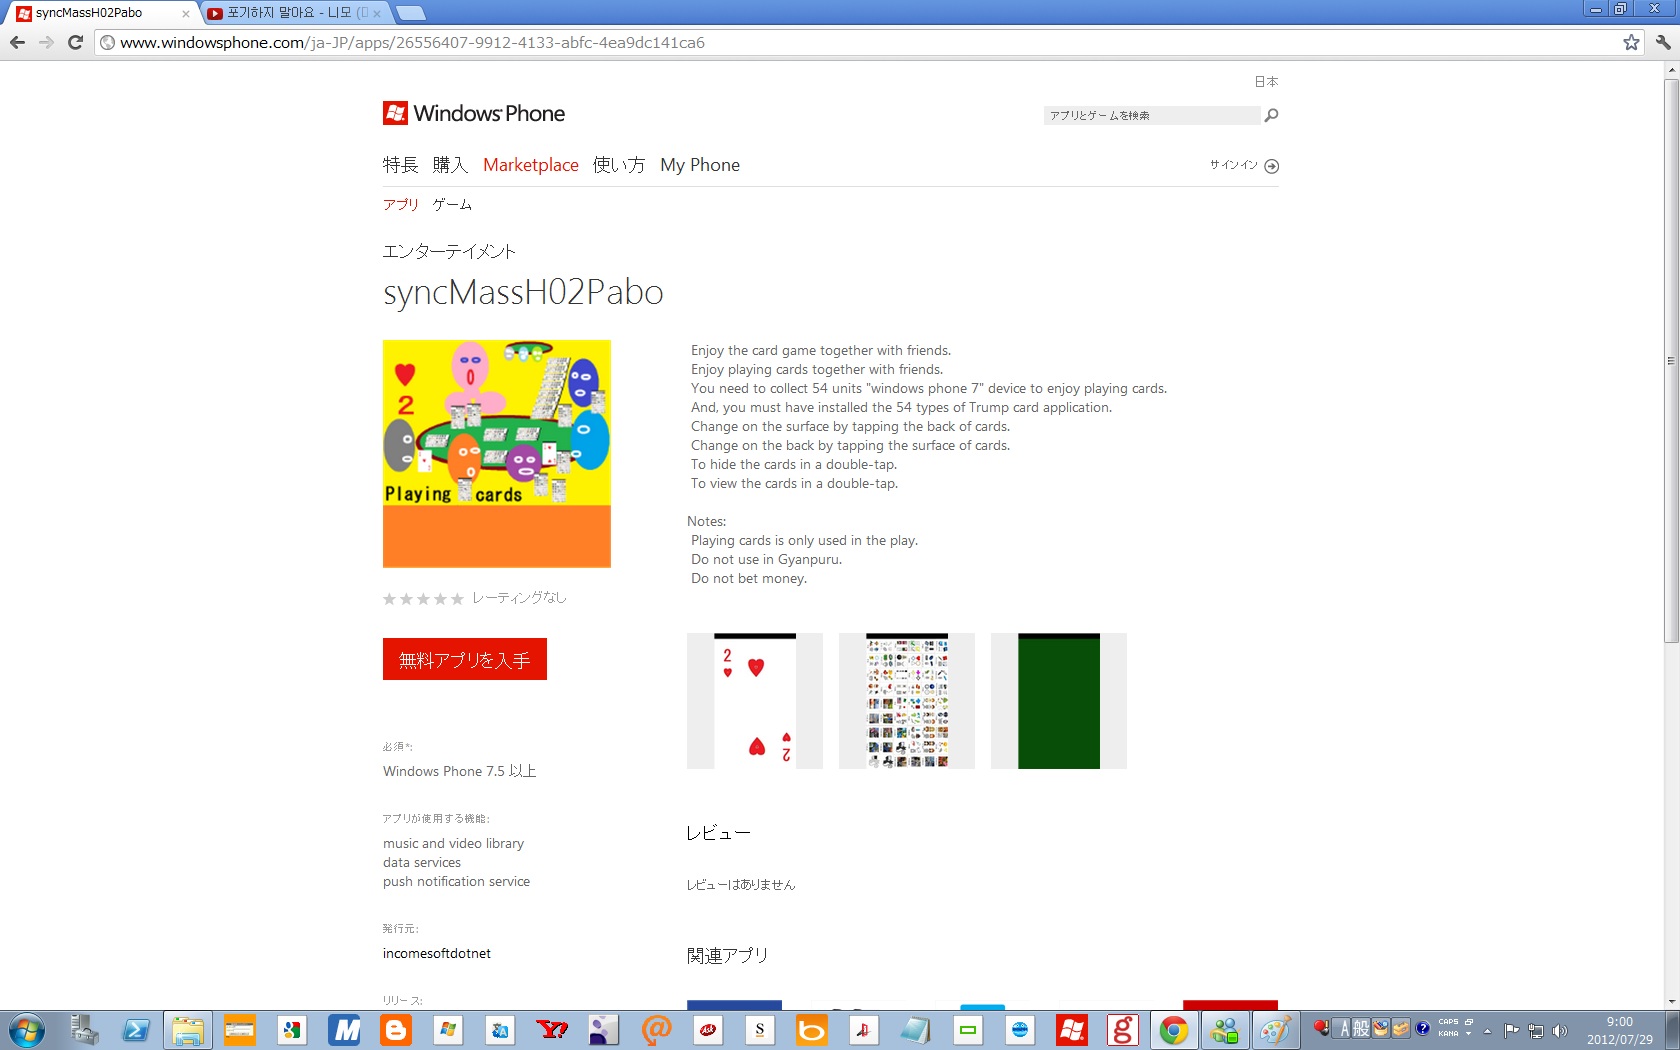
Task: Launch the Blogger taskbar shortcut
Action: (396, 1030)
